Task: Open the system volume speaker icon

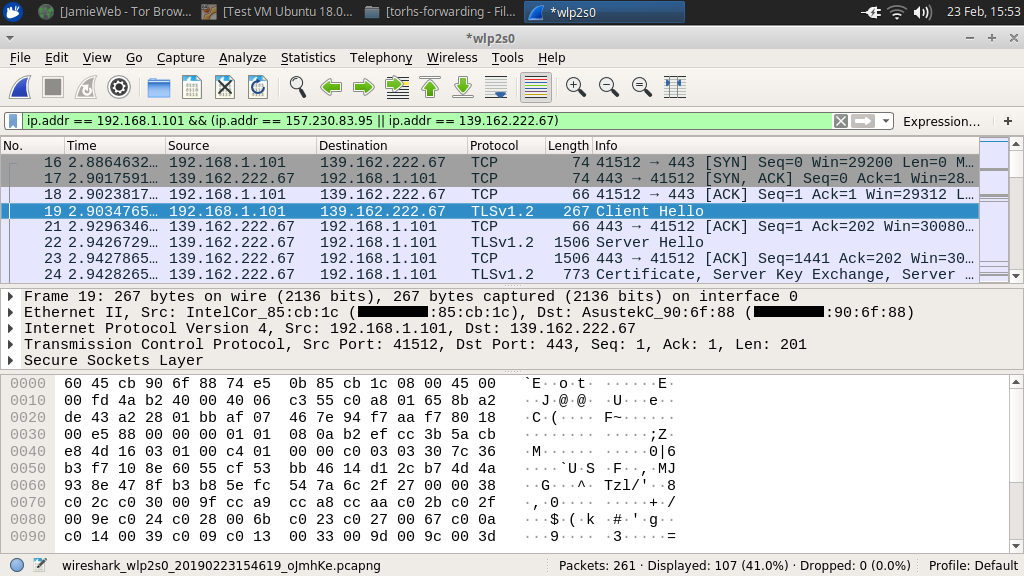Action: pos(922,12)
